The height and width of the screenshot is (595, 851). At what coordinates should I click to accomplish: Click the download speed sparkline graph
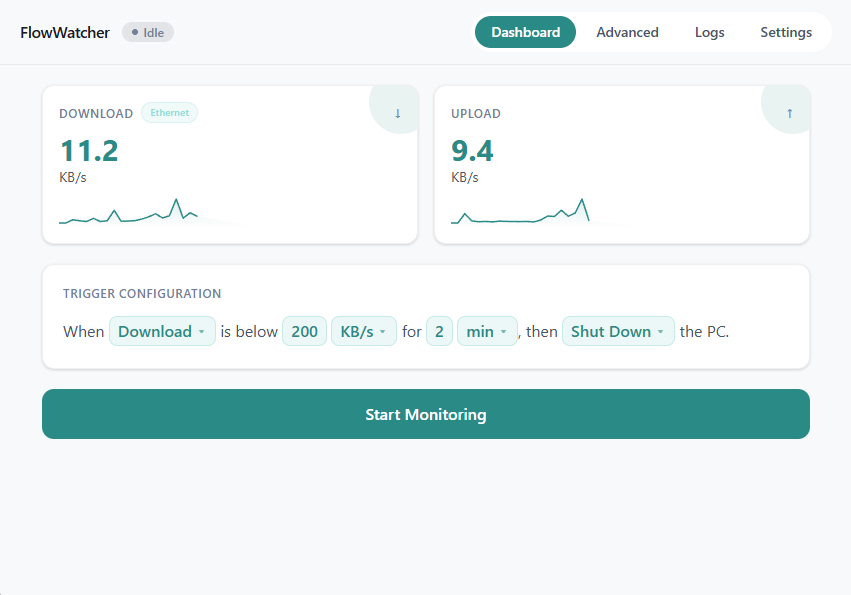tap(150, 212)
